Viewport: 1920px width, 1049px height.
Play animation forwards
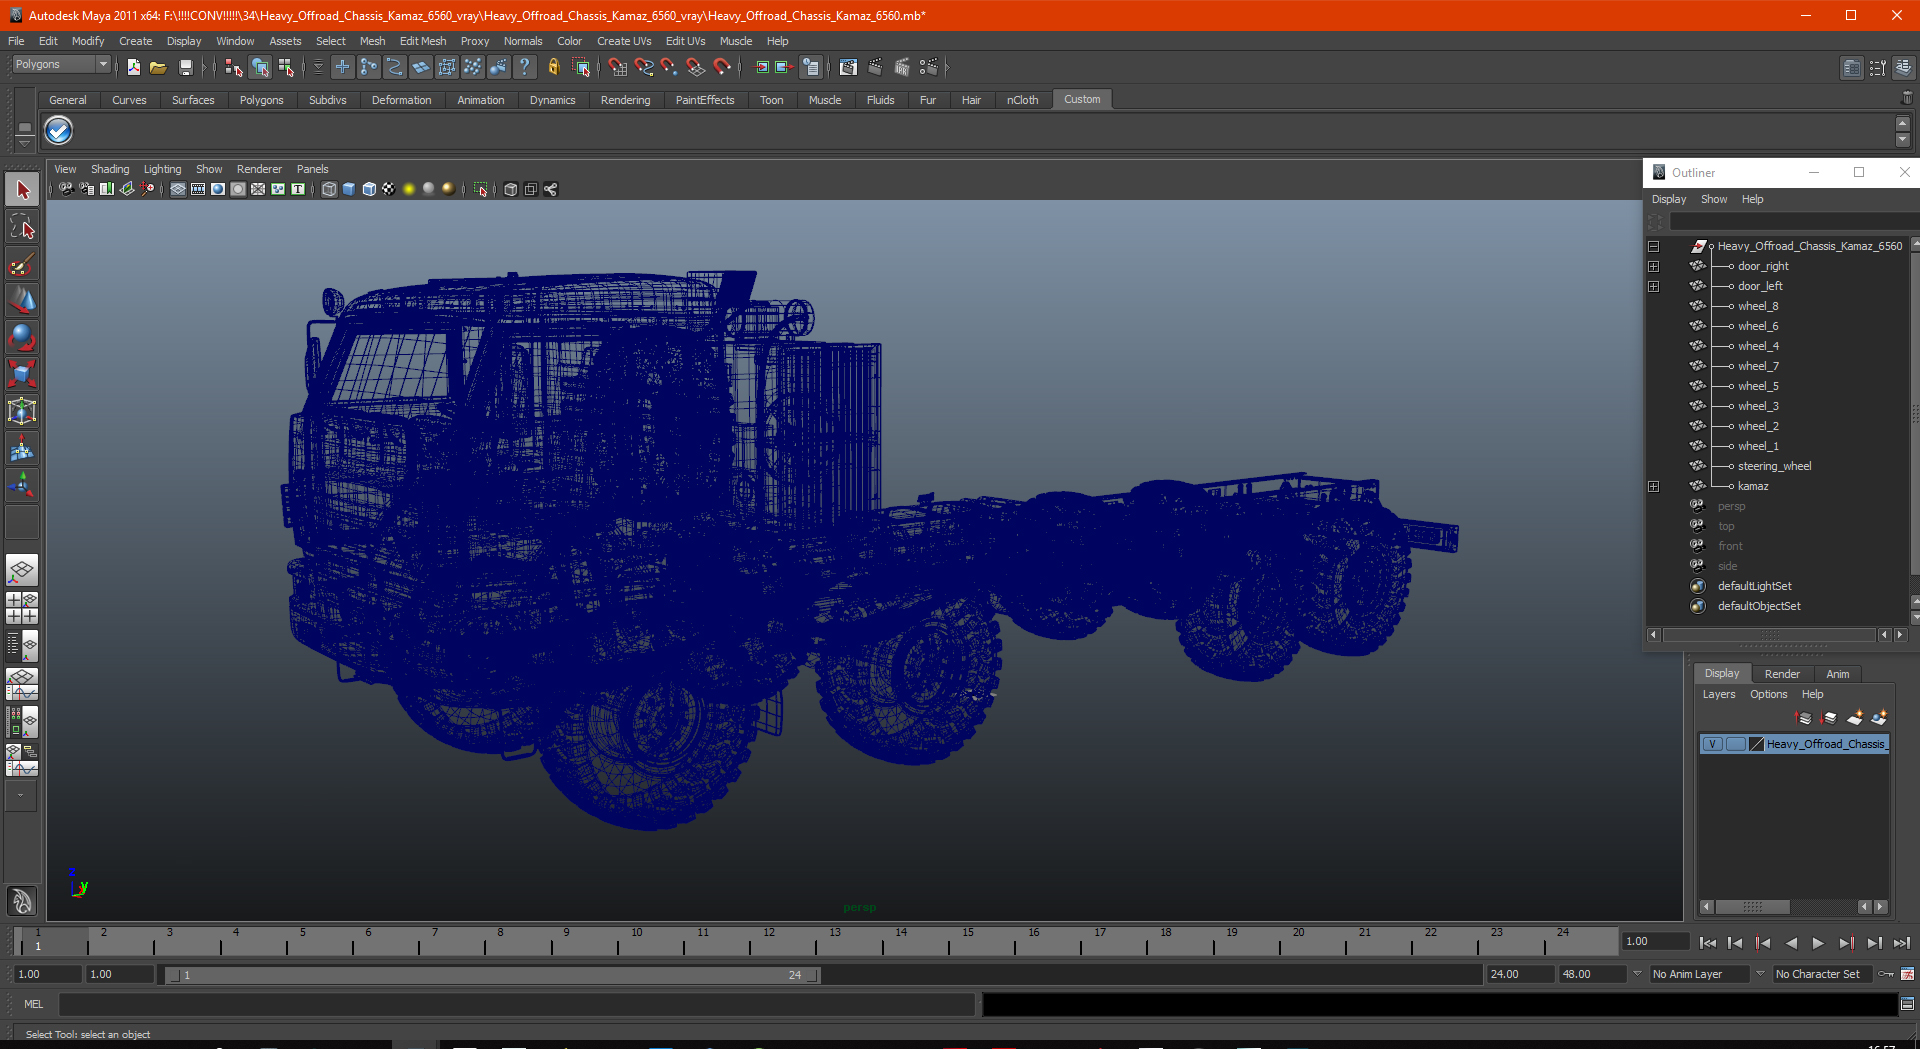tap(1818, 943)
